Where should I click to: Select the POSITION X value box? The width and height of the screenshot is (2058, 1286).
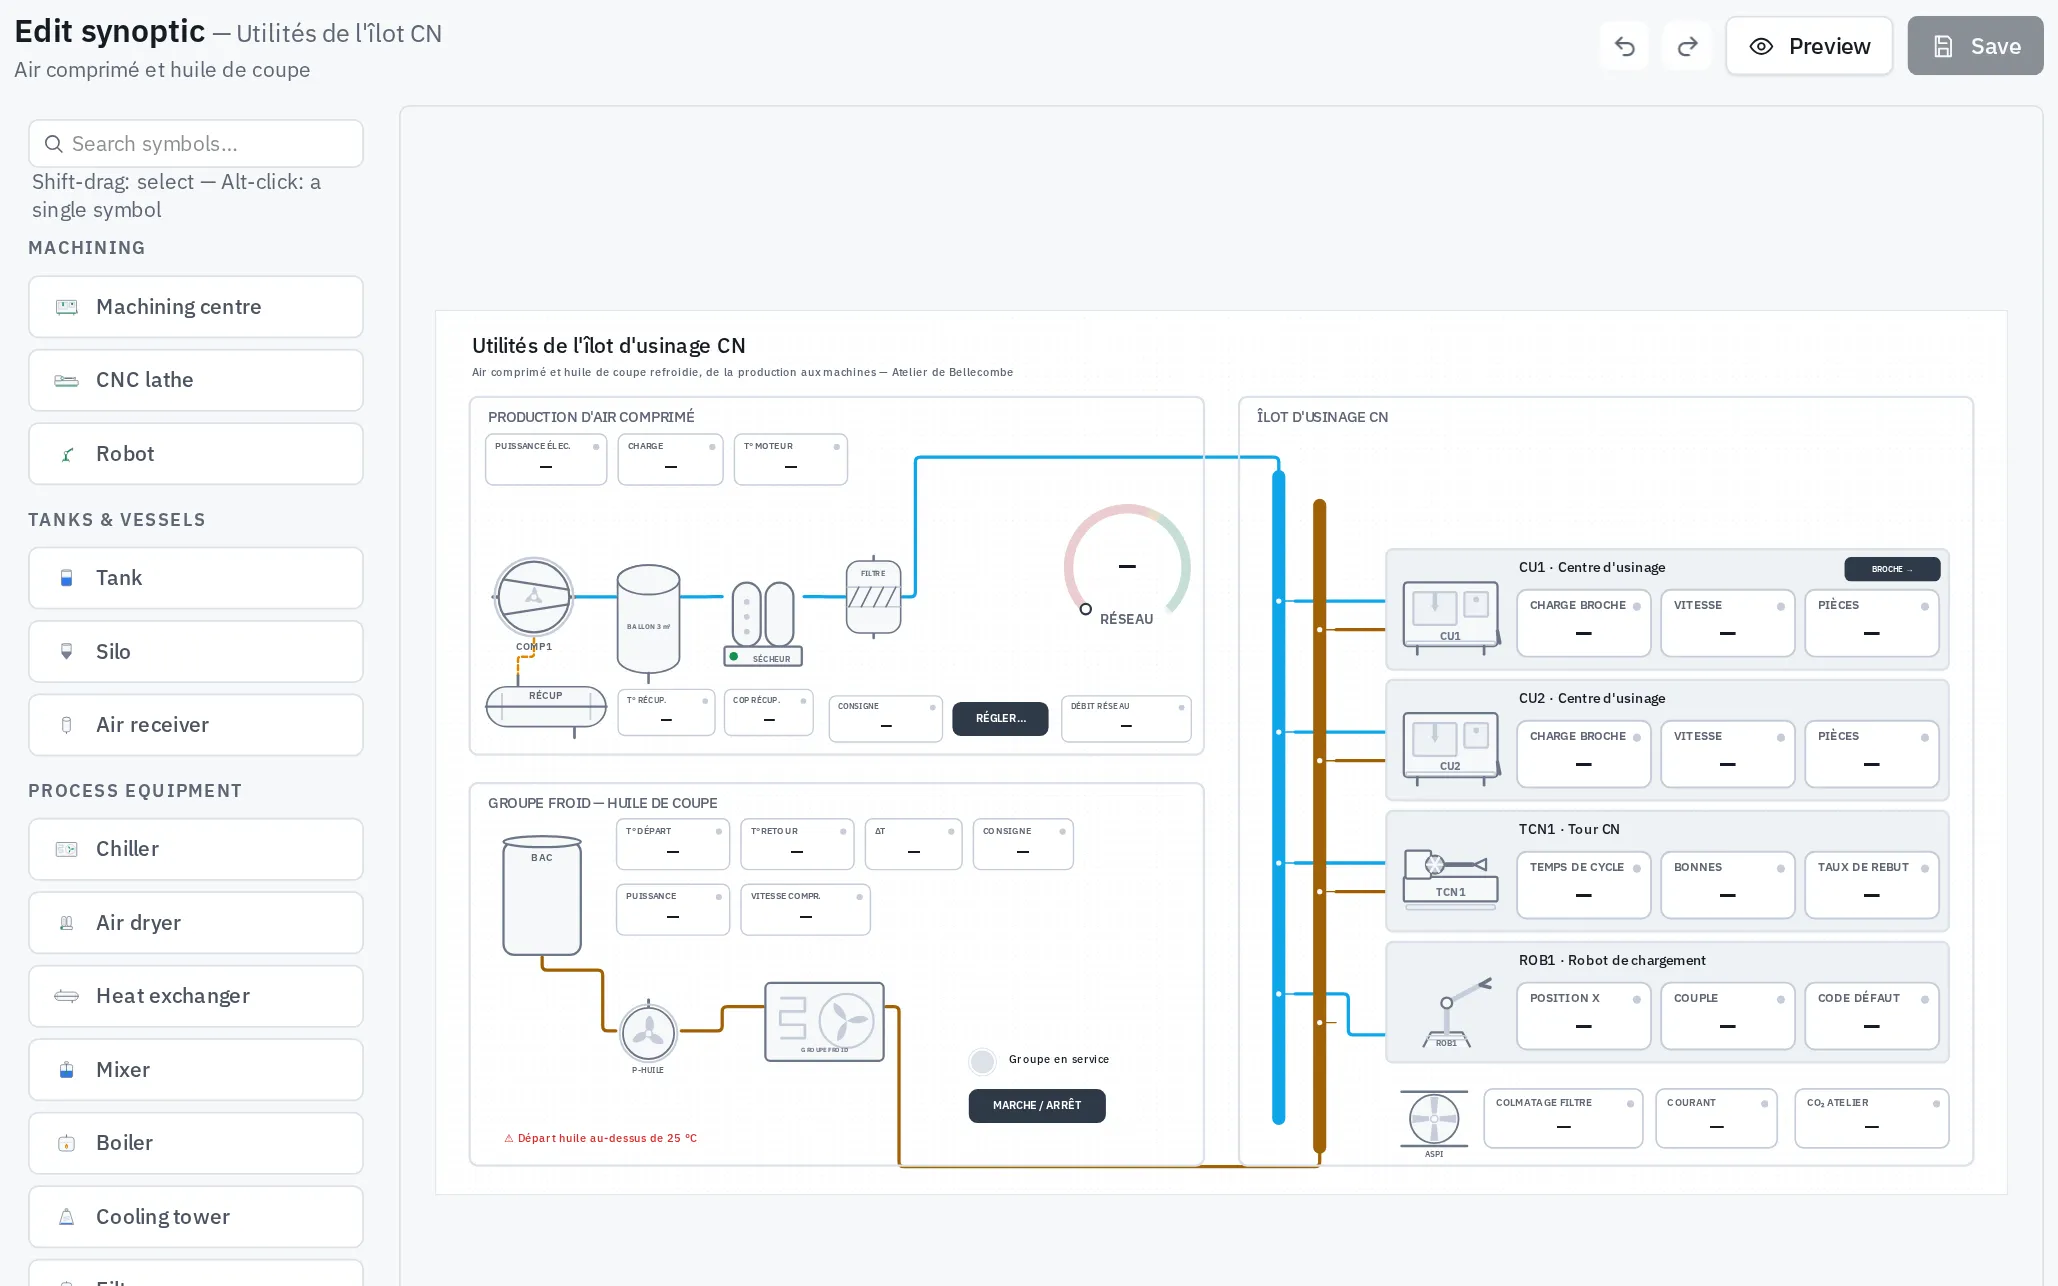[1584, 1016]
